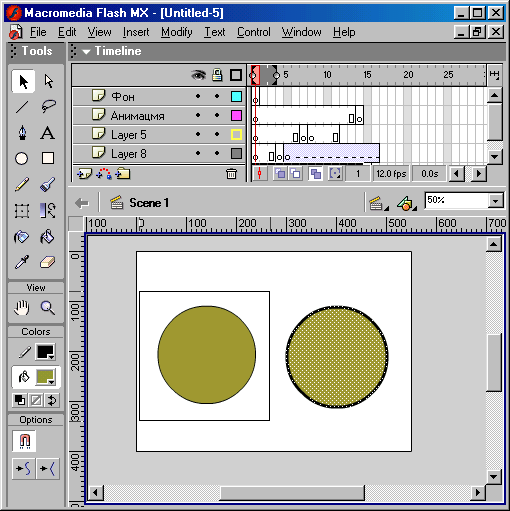Viewport: 510px width, 511px height.
Task: Open the File menu
Action: click(38, 32)
